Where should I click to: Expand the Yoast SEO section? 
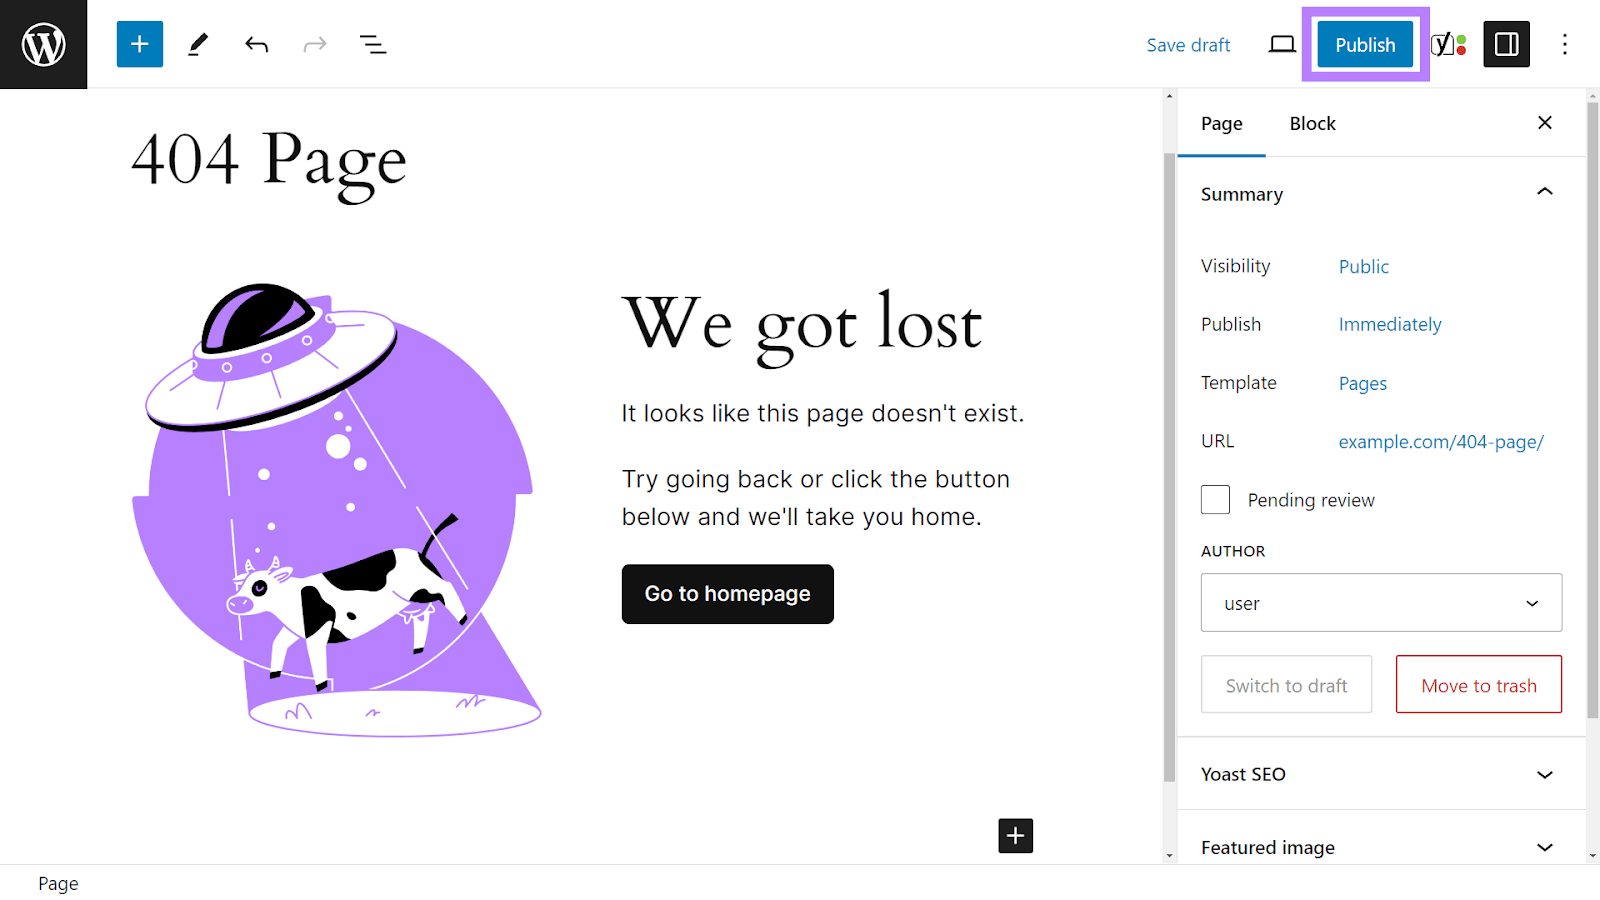pyautogui.click(x=1544, y=774)
